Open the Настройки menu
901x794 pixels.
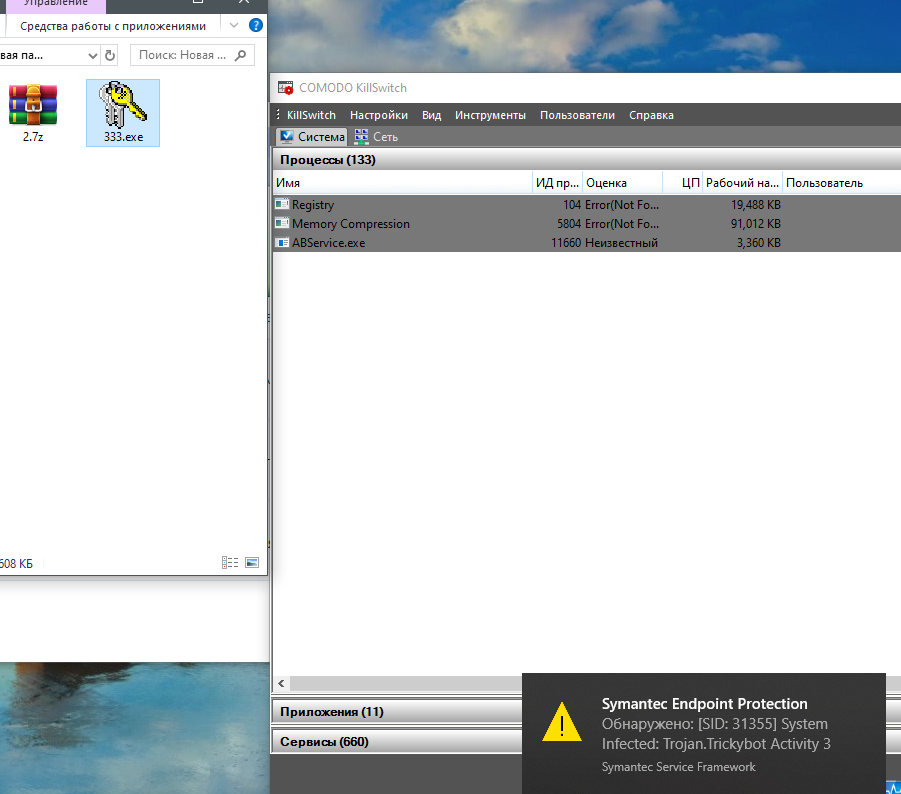point(379,115)
